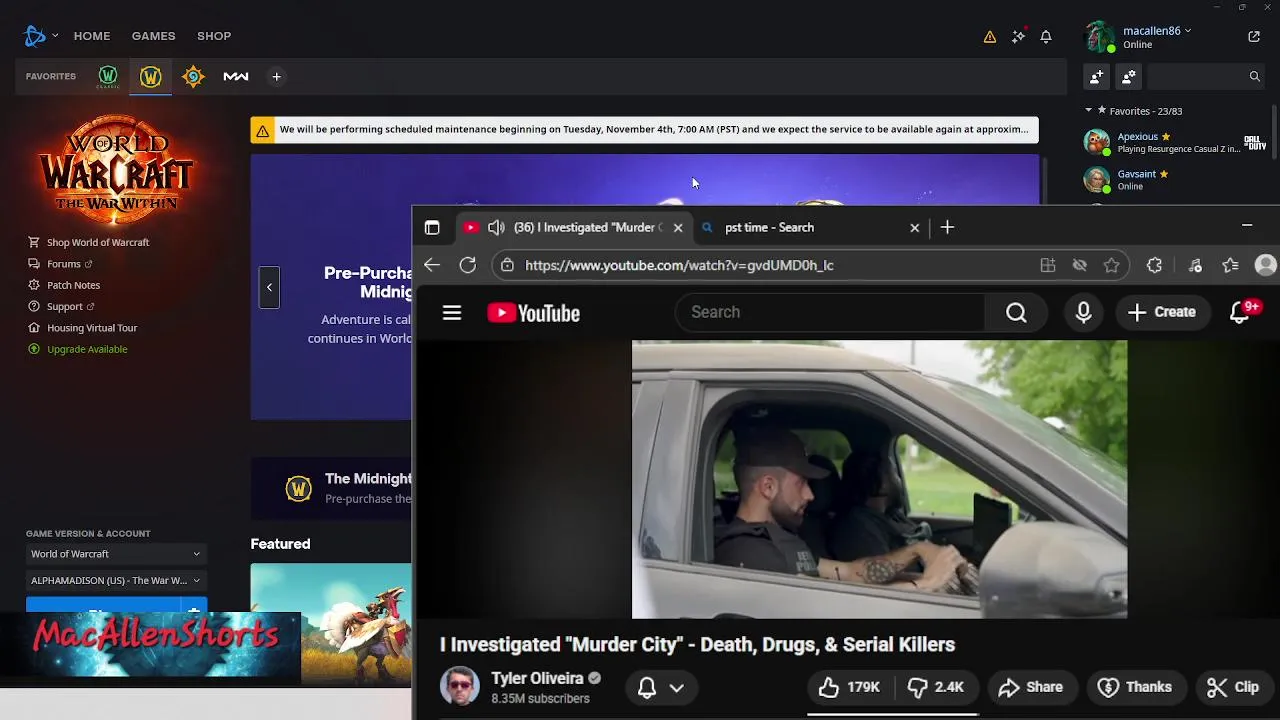This screenshot has width=1280, height=720.
Task: Click Apexious friend avatar
Action: (1097, 142)
